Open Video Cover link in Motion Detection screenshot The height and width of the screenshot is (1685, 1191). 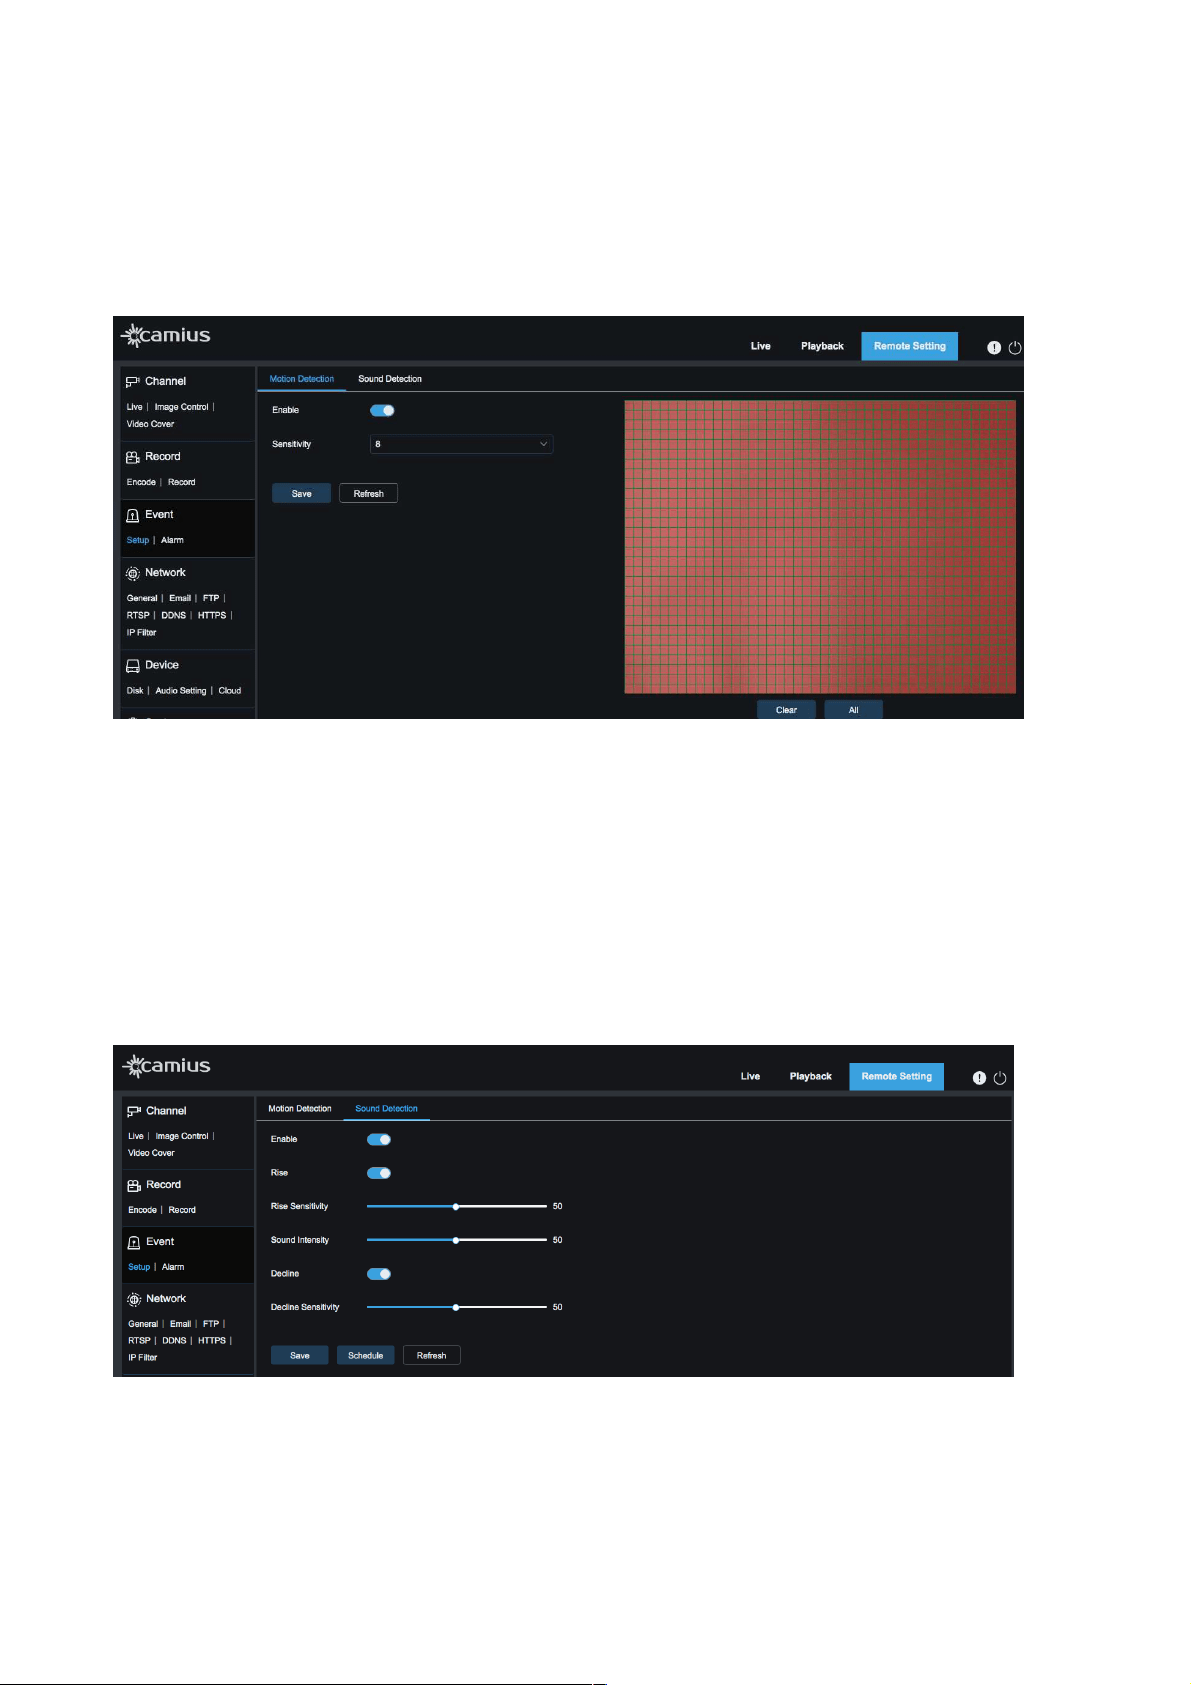point(150,424)
